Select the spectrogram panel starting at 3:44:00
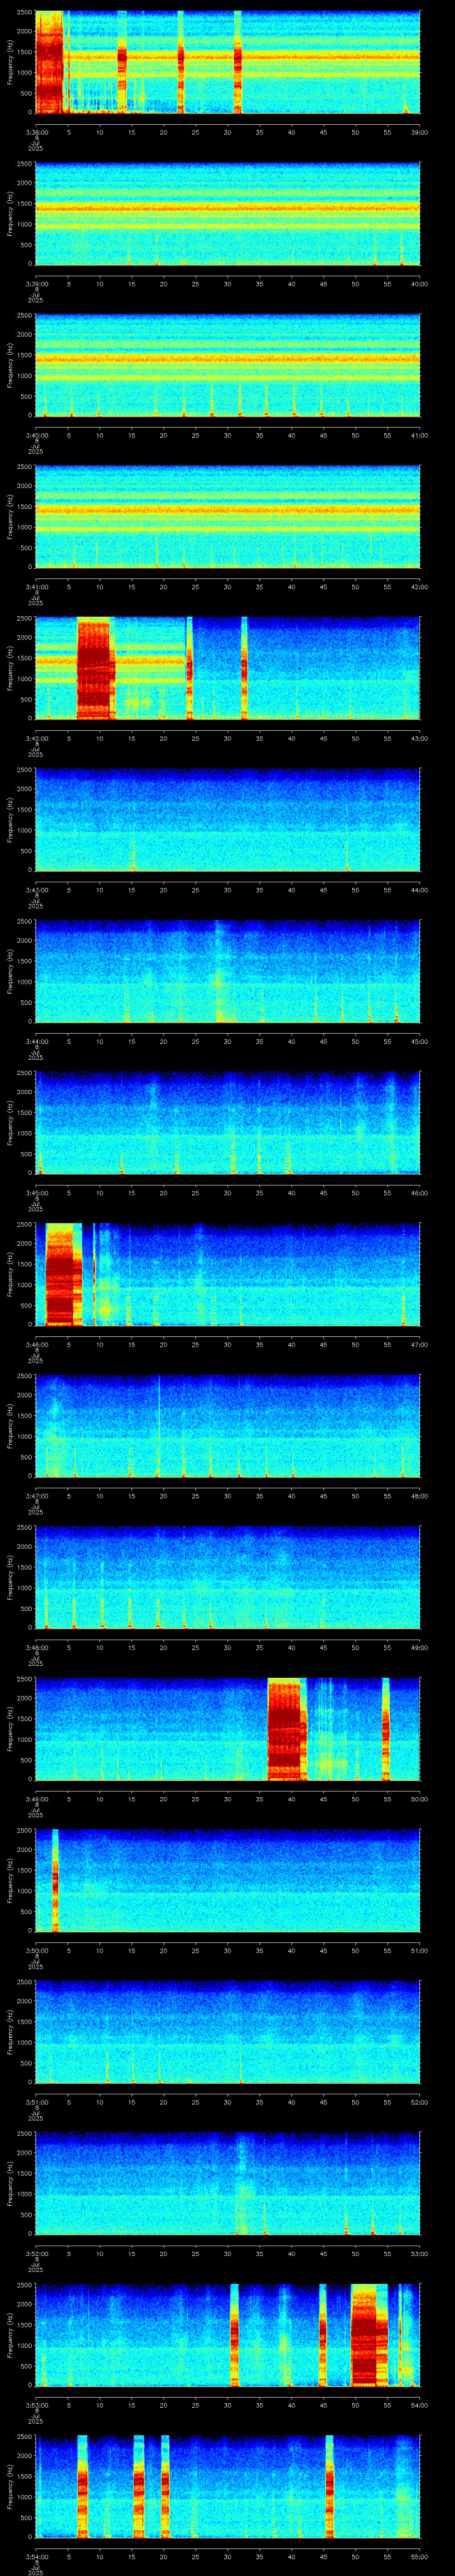 pos(227,971)
